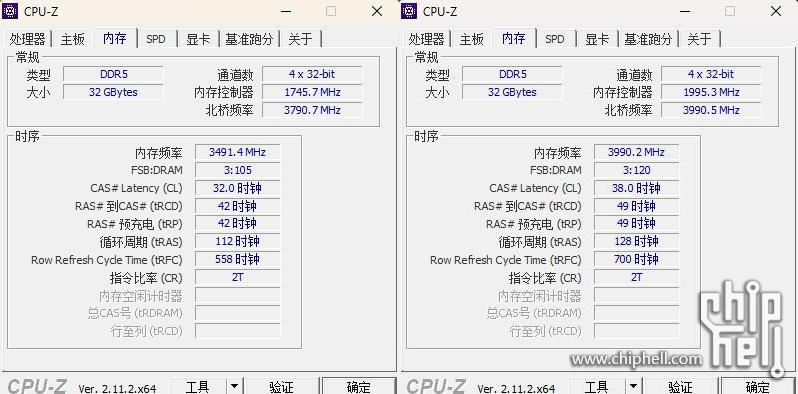The height and width of the screenshot is (394, 798).
Task: Click 验证 button in right CPU-Z window
Action: (x=680, y=386)
